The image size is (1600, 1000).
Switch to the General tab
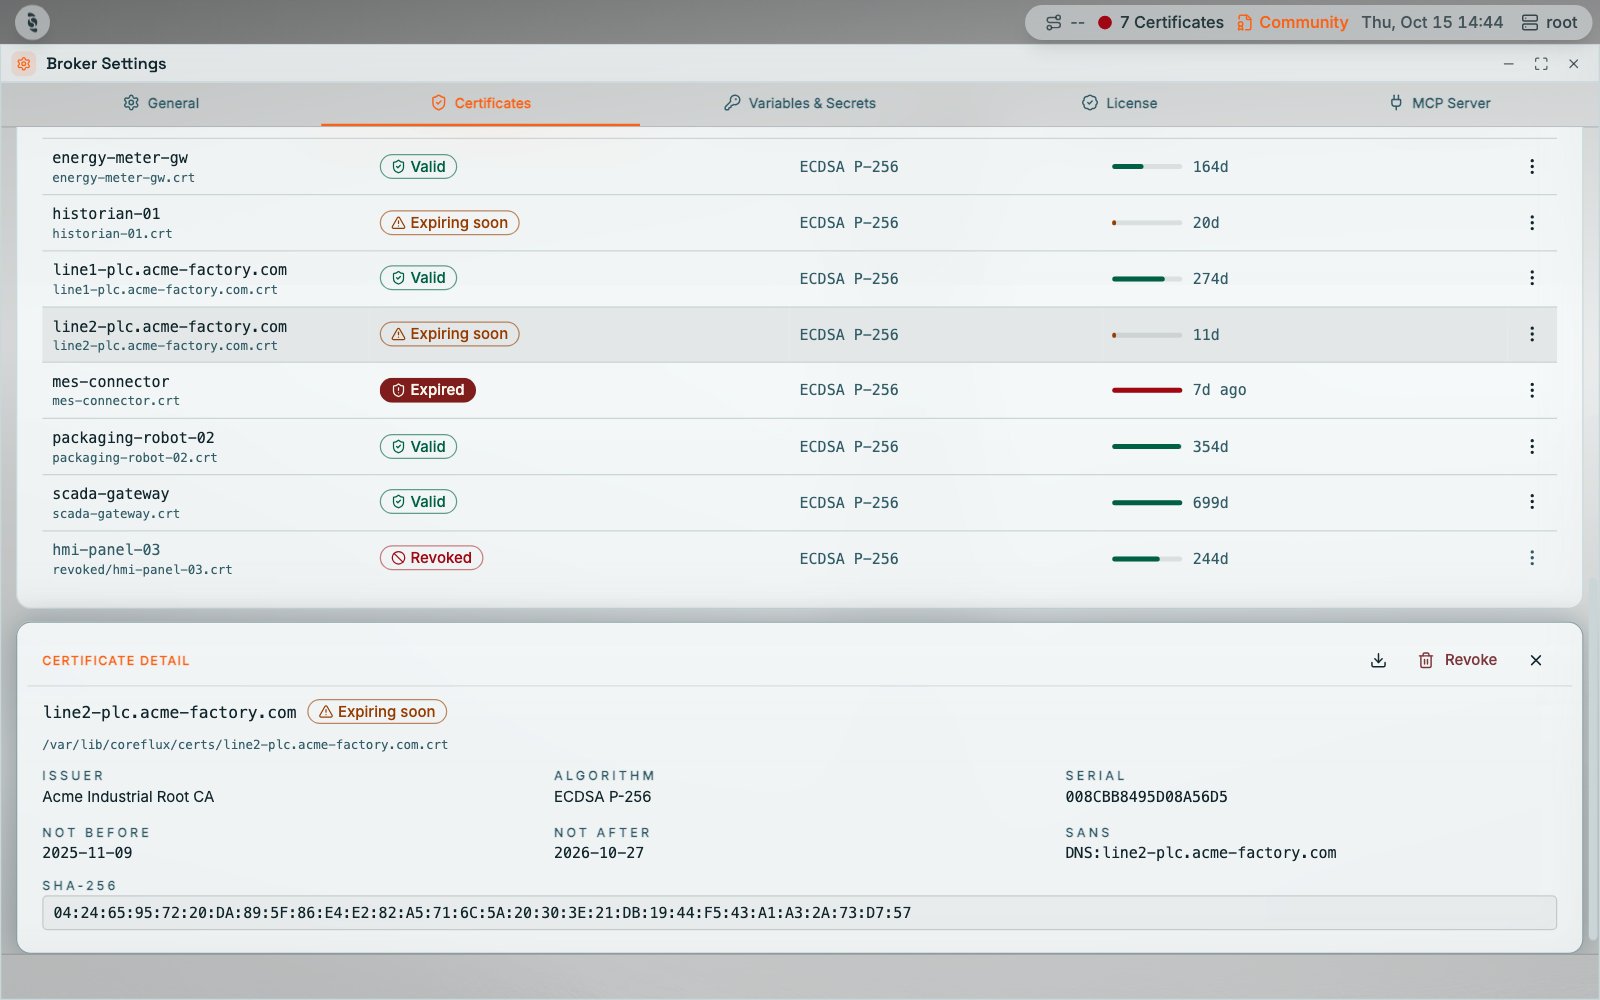coord(161,103)
